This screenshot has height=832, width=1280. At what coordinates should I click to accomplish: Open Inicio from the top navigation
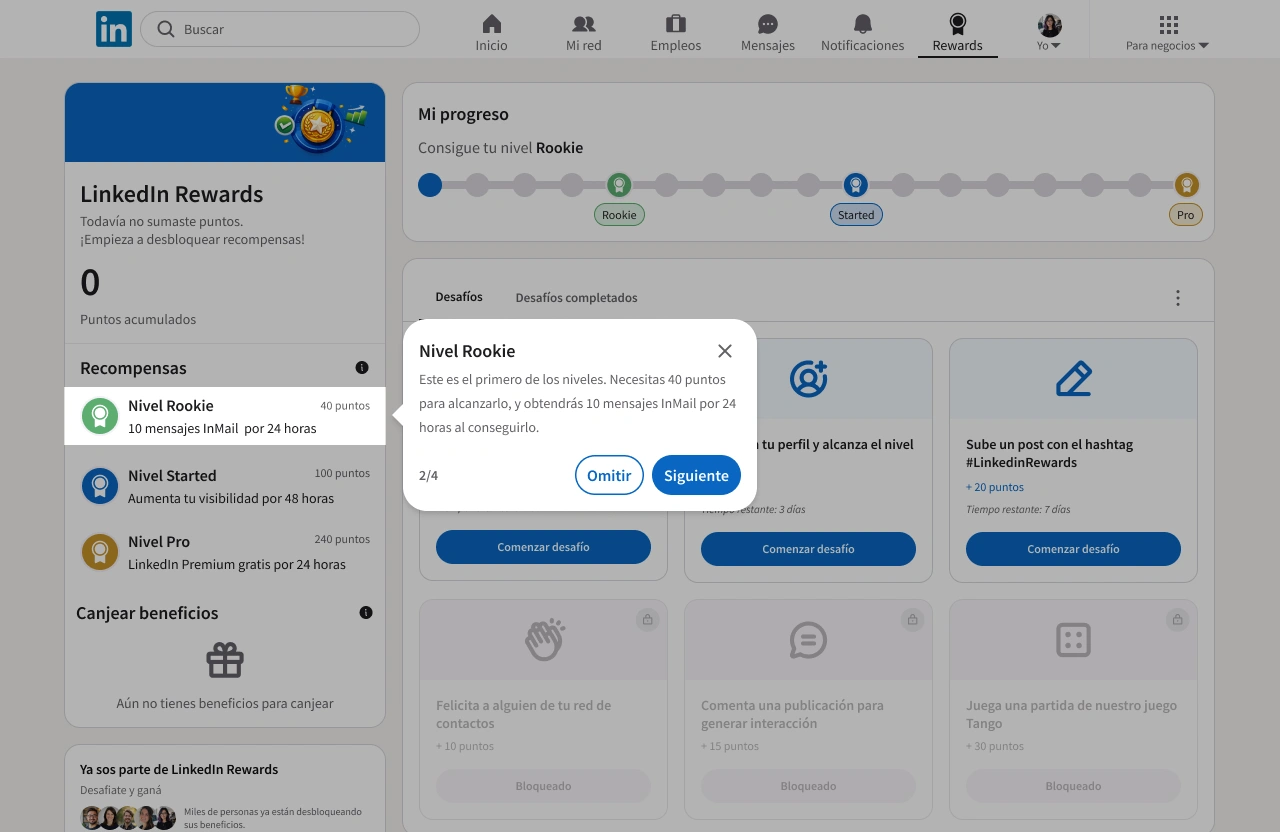(491, 33)
